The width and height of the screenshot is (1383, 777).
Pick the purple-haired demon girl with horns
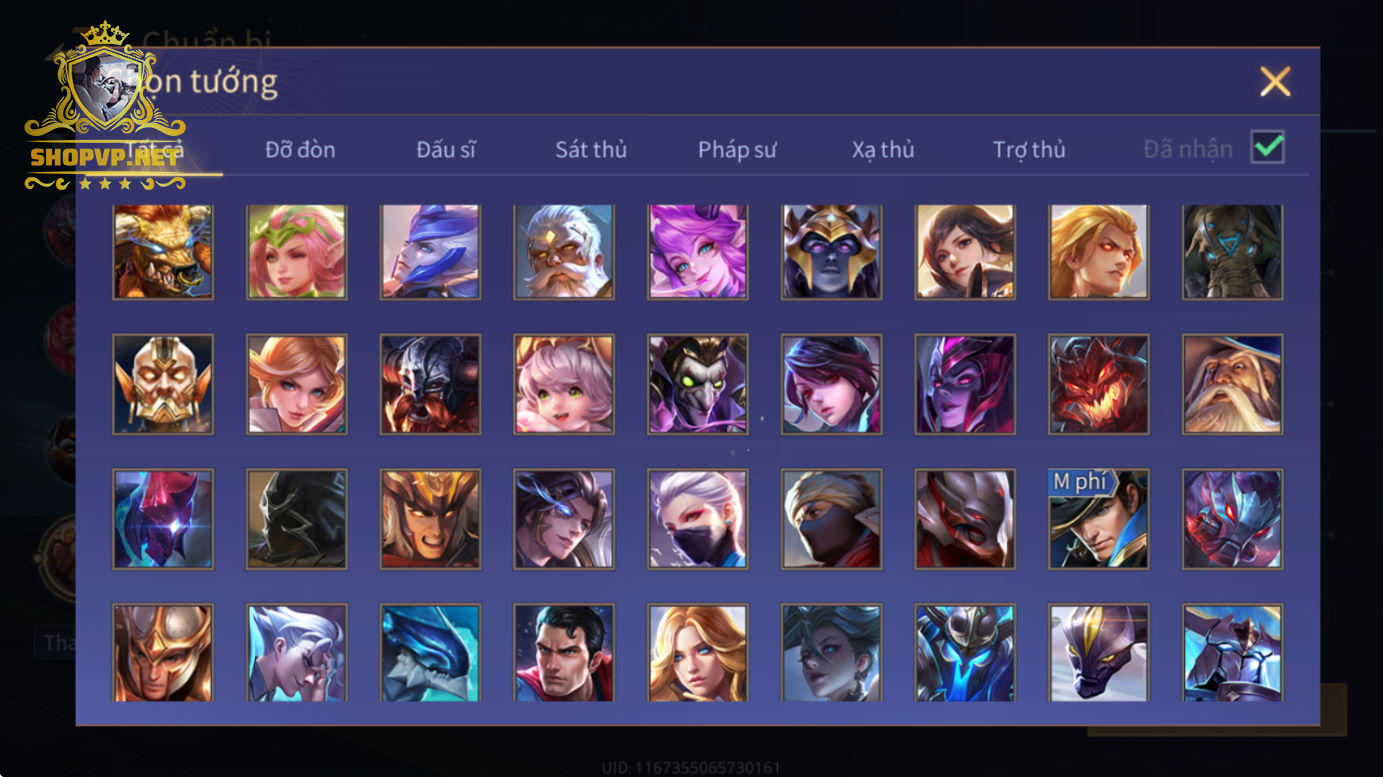point(698,252)
